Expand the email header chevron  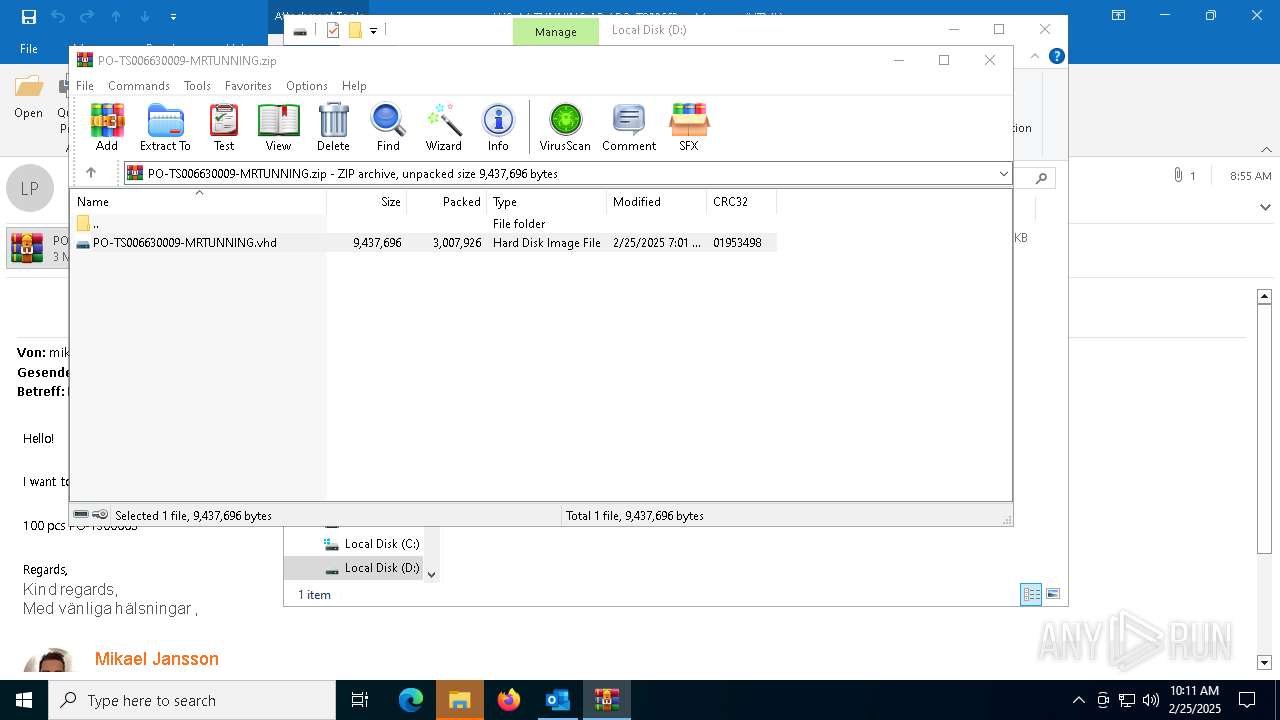1265,207
